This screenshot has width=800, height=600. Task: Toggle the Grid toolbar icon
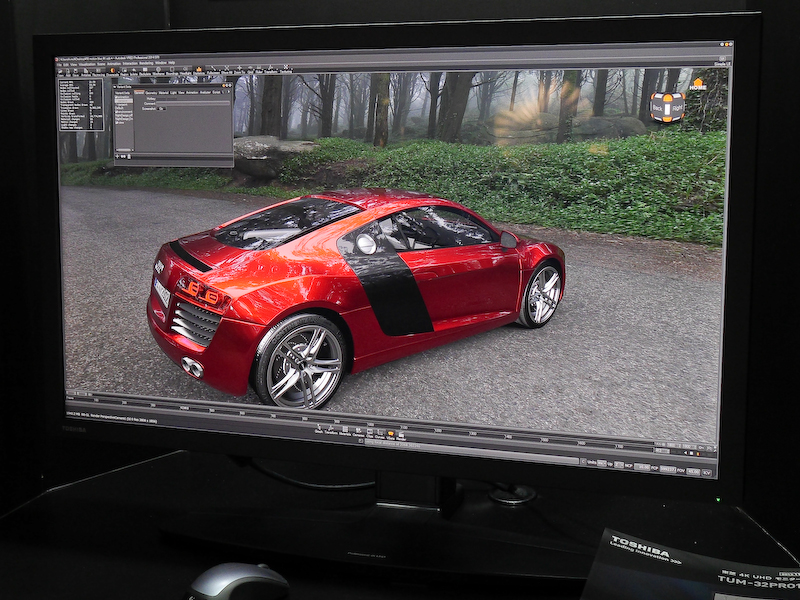pos(250,70)
